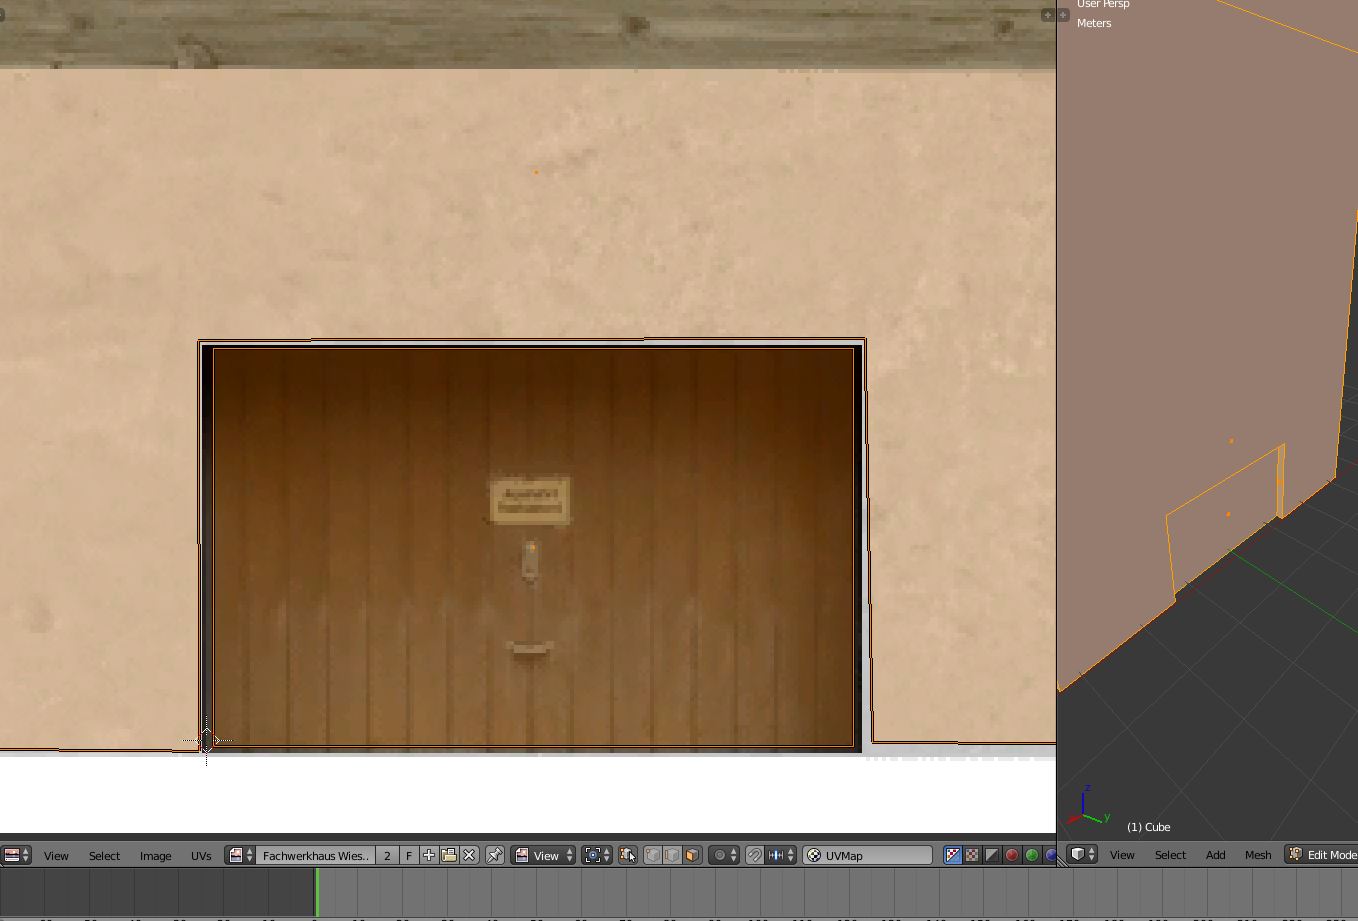This screenshot has width=1358, height=921.
Task: Toggle the alpha checkerboard channel display
Action: coord(972,855)
